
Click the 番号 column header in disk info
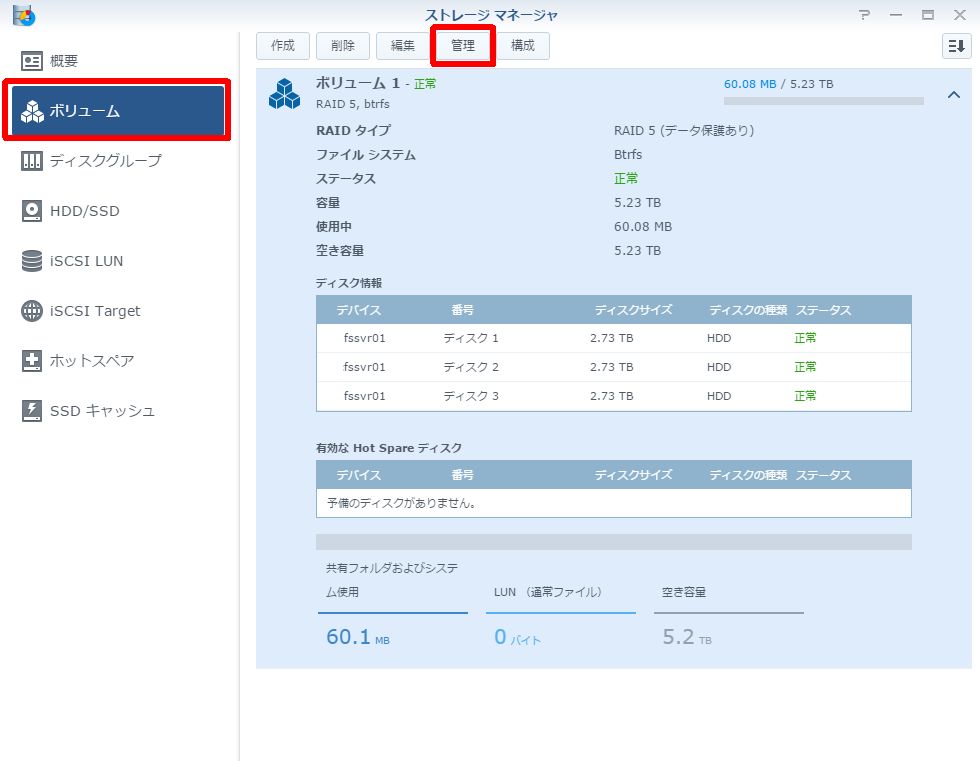click(x=462, y=310)
